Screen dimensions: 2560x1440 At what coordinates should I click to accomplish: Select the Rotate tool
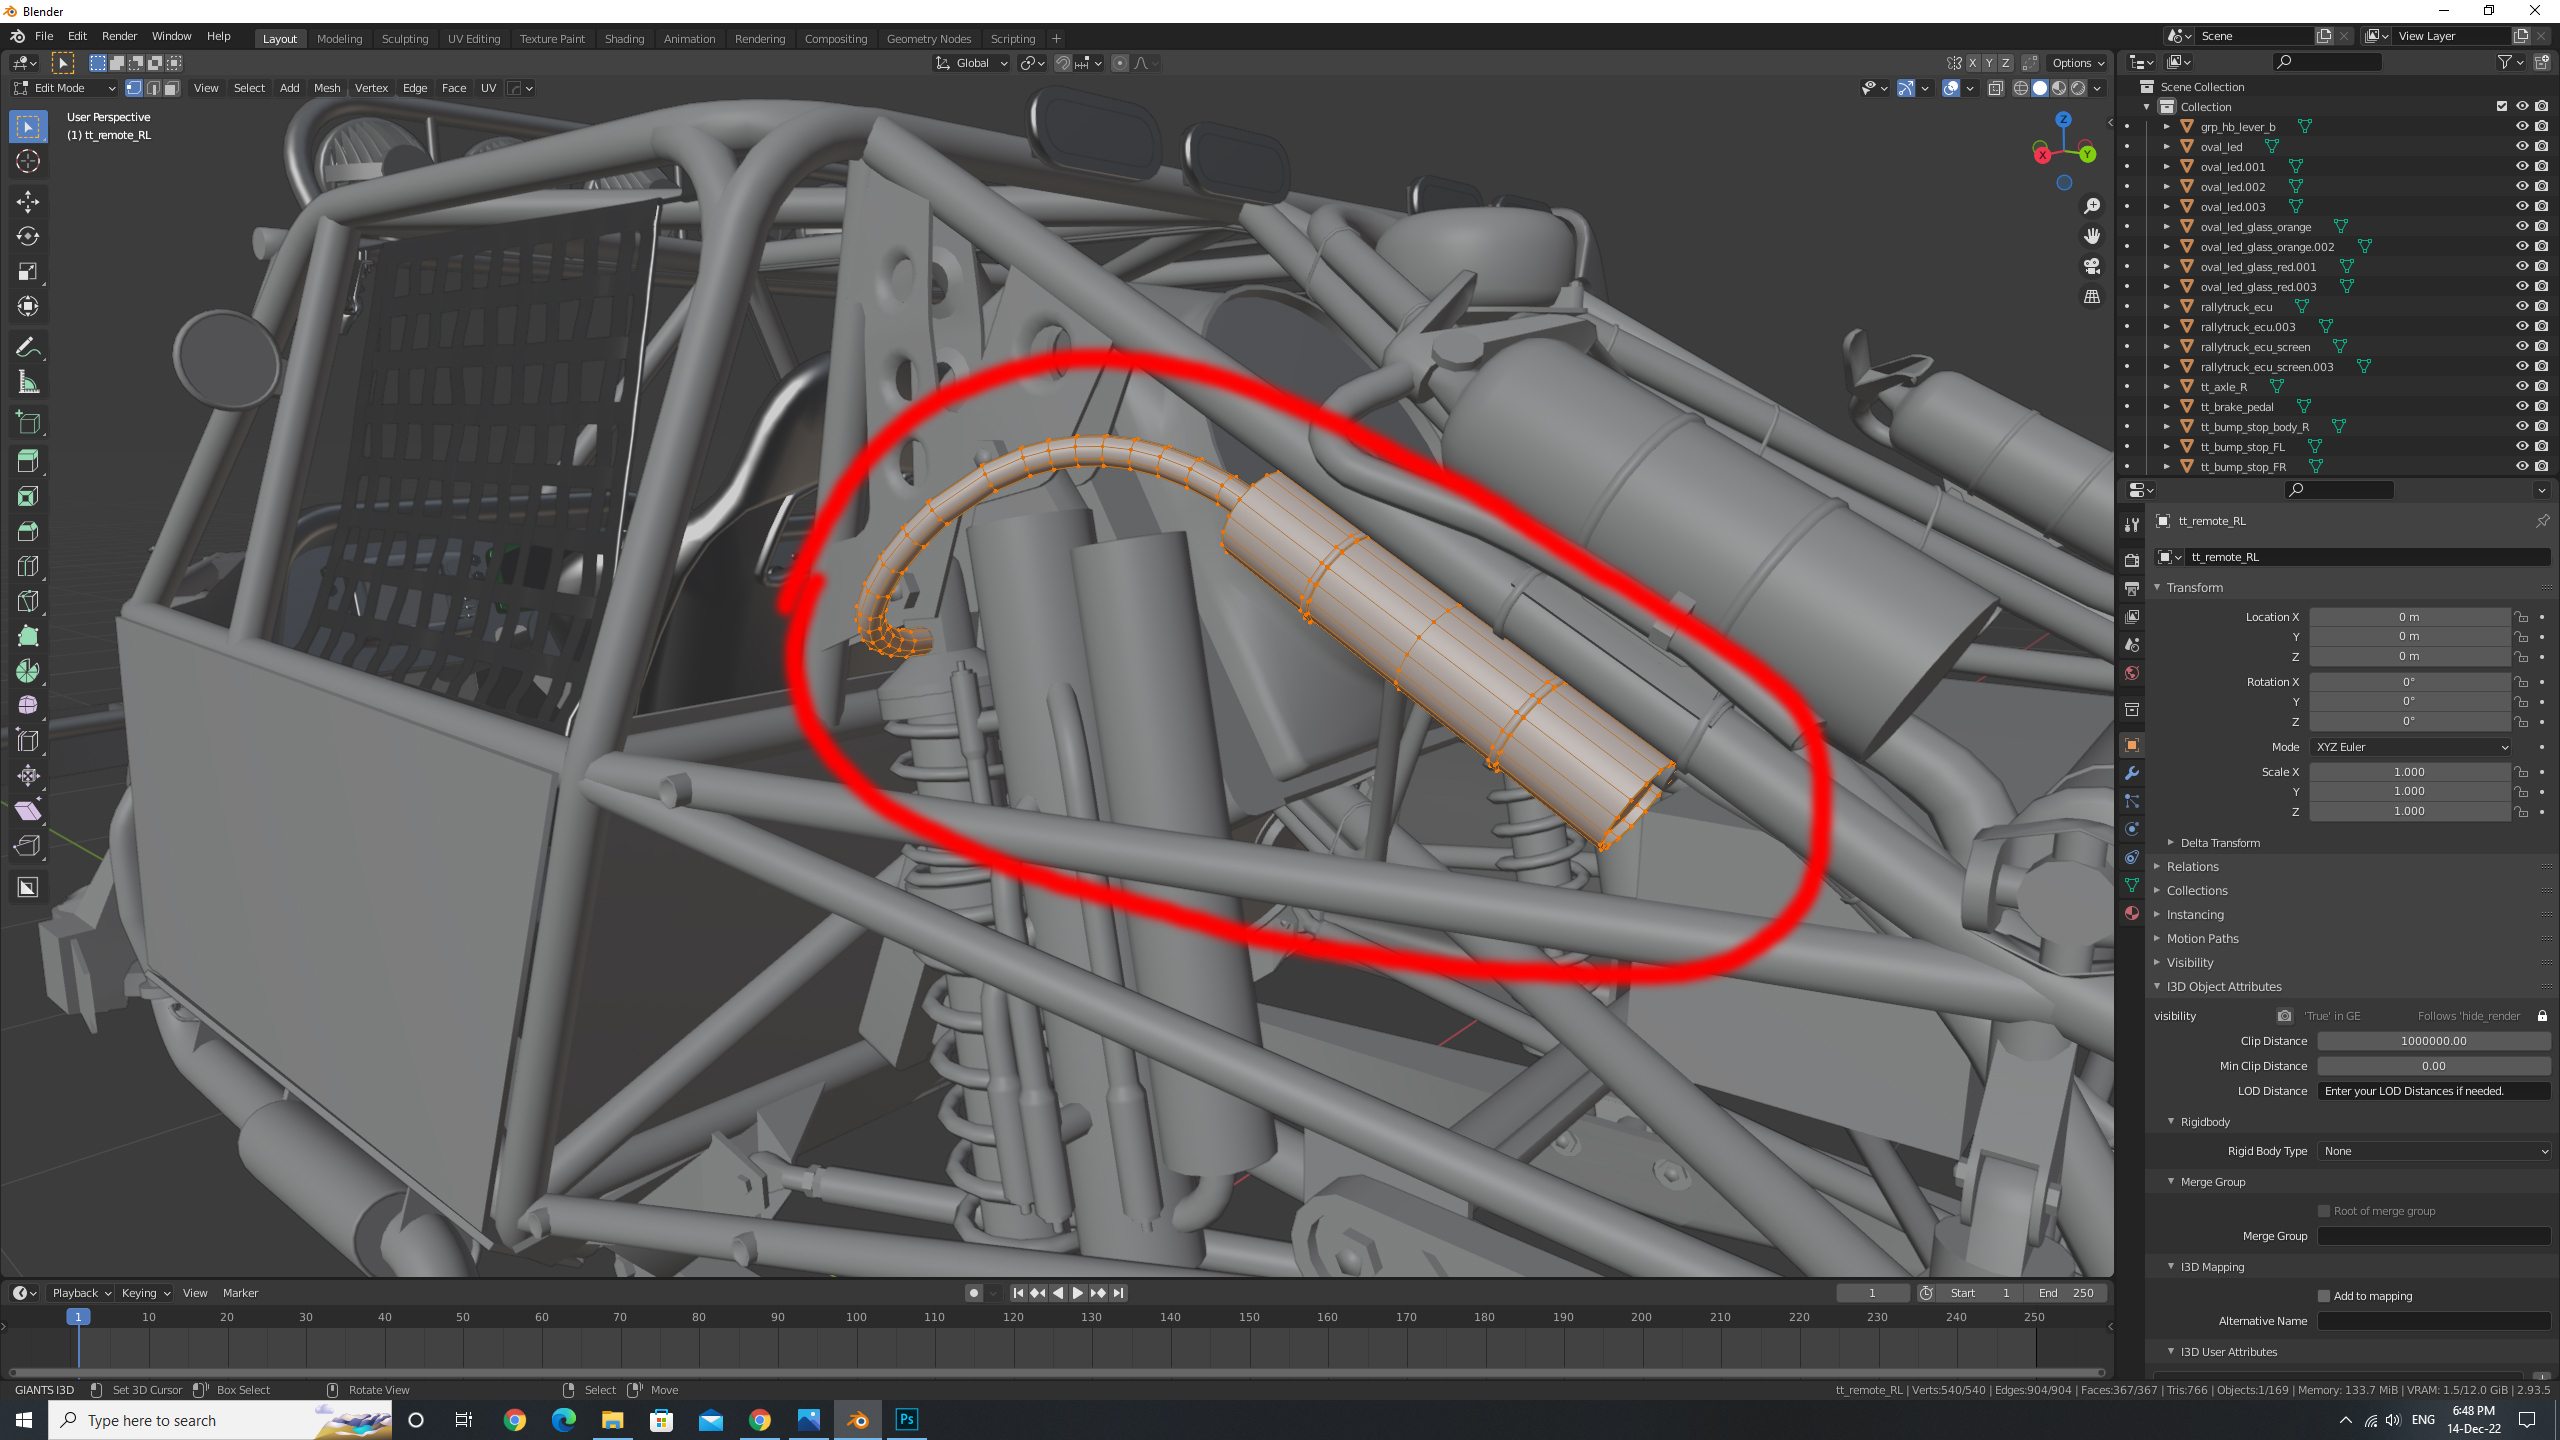click(x=28, y=236)
